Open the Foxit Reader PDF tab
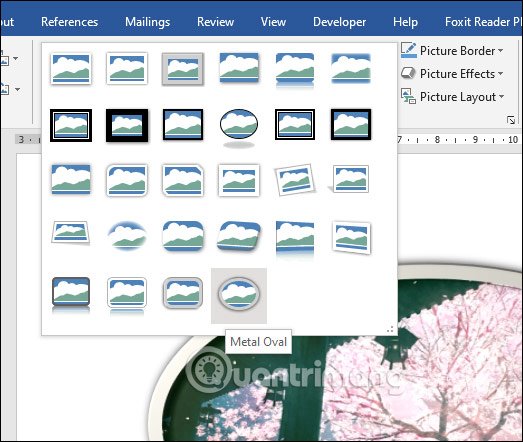This screenshot has height=442, width=523. [483, 22]
